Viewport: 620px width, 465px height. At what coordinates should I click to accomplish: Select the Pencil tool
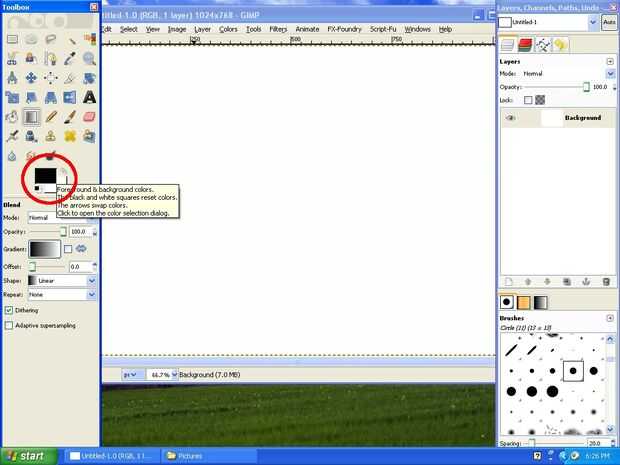click(x=51, y=117)
